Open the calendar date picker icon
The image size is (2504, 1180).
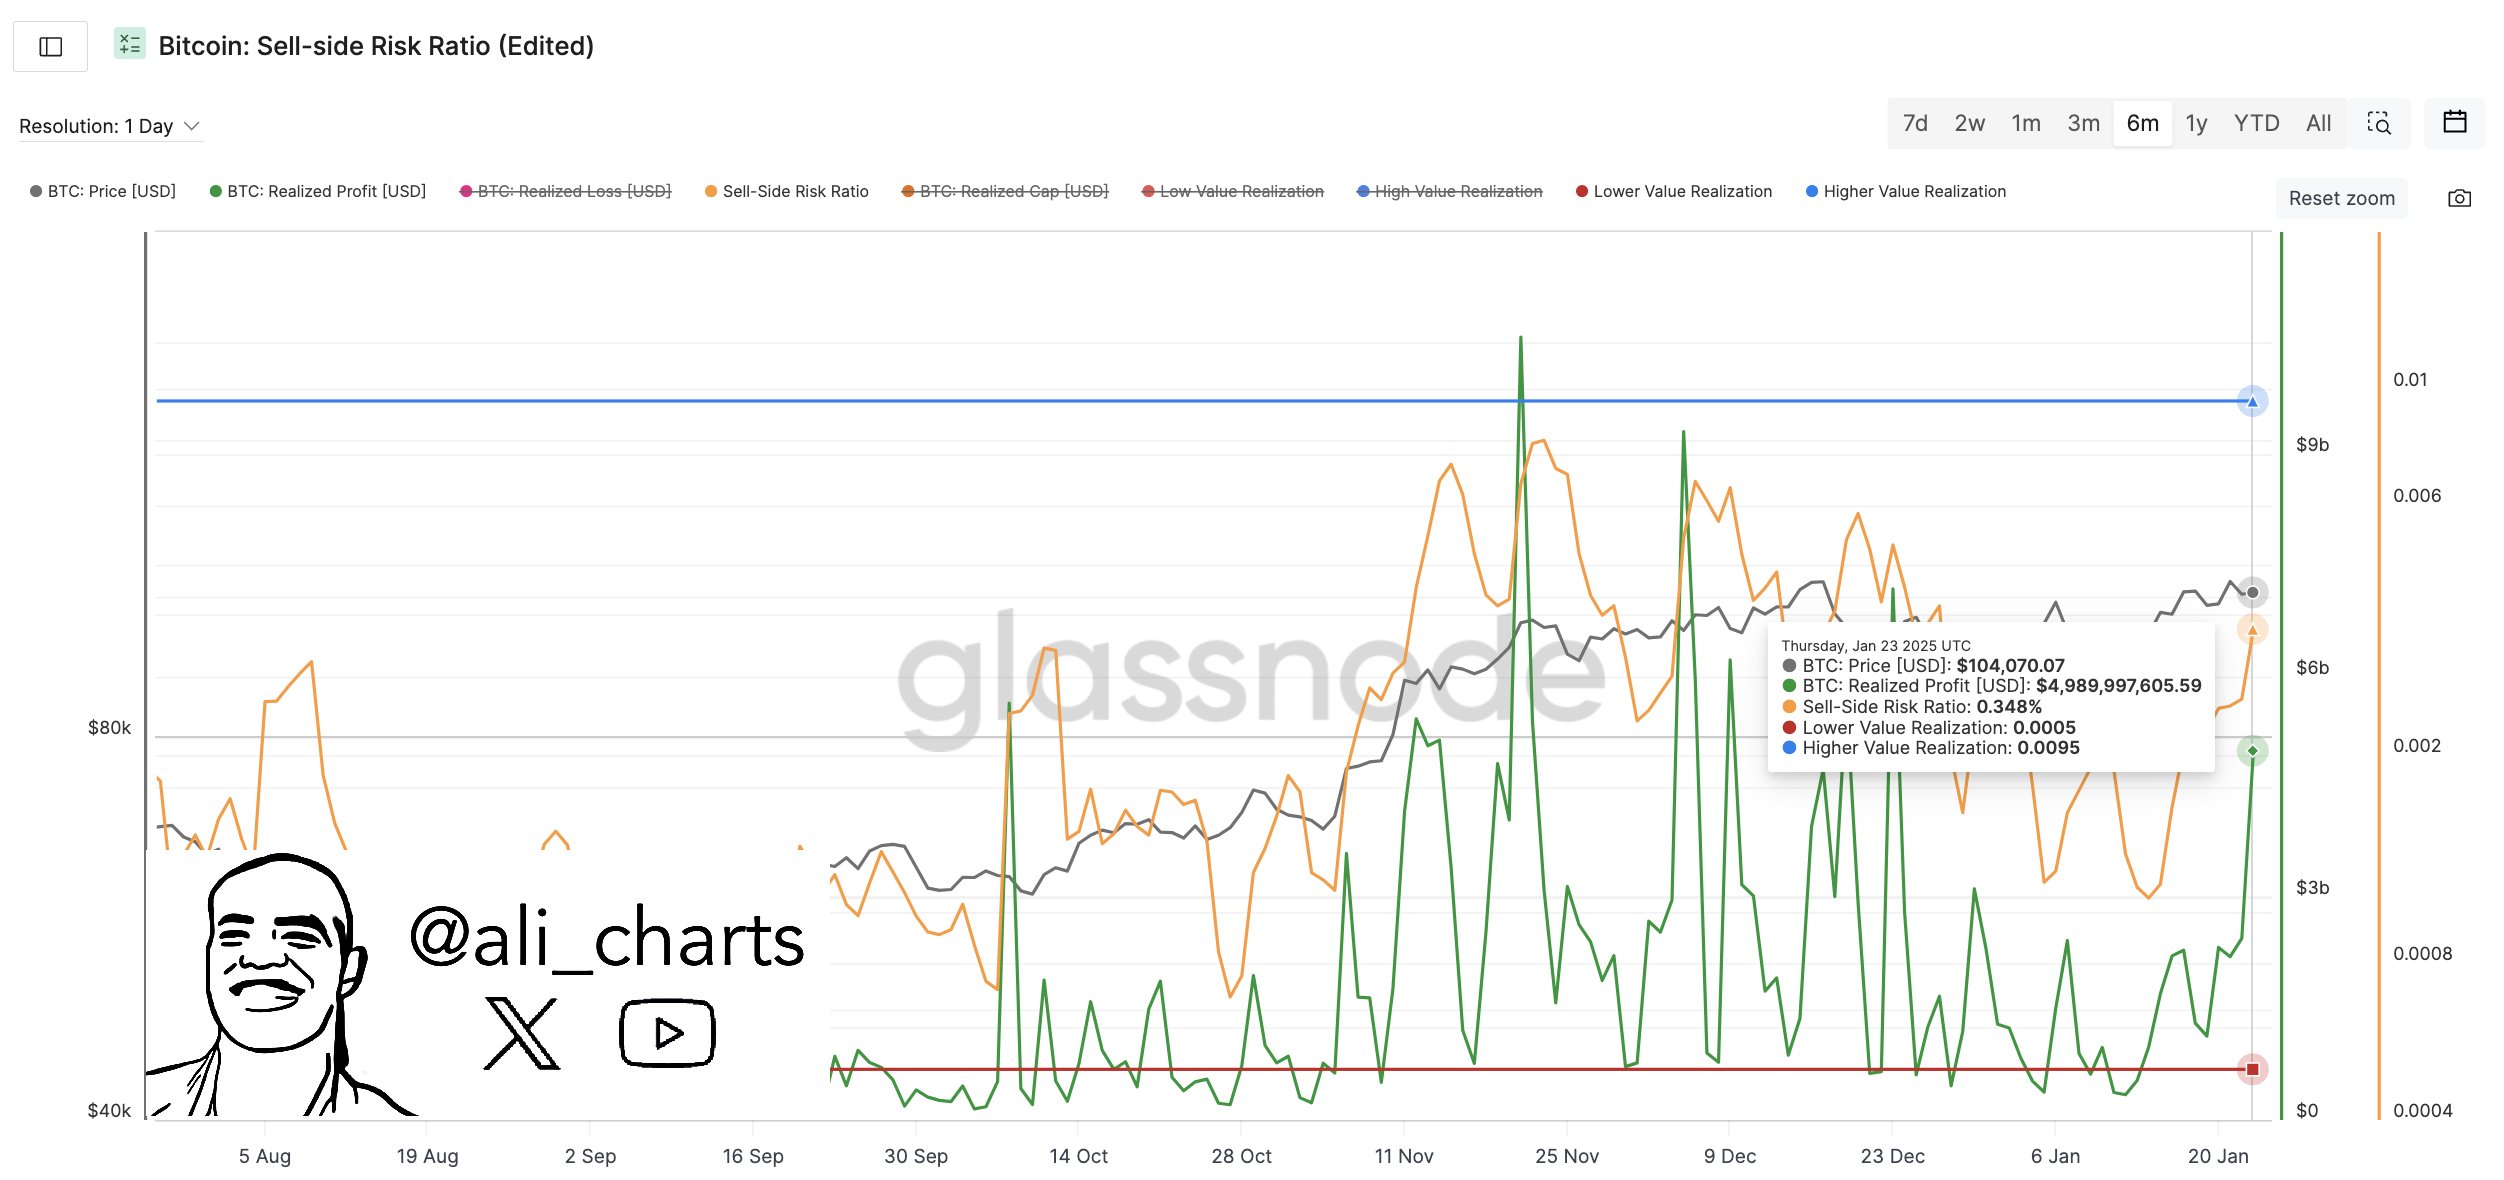point(2455,122)
